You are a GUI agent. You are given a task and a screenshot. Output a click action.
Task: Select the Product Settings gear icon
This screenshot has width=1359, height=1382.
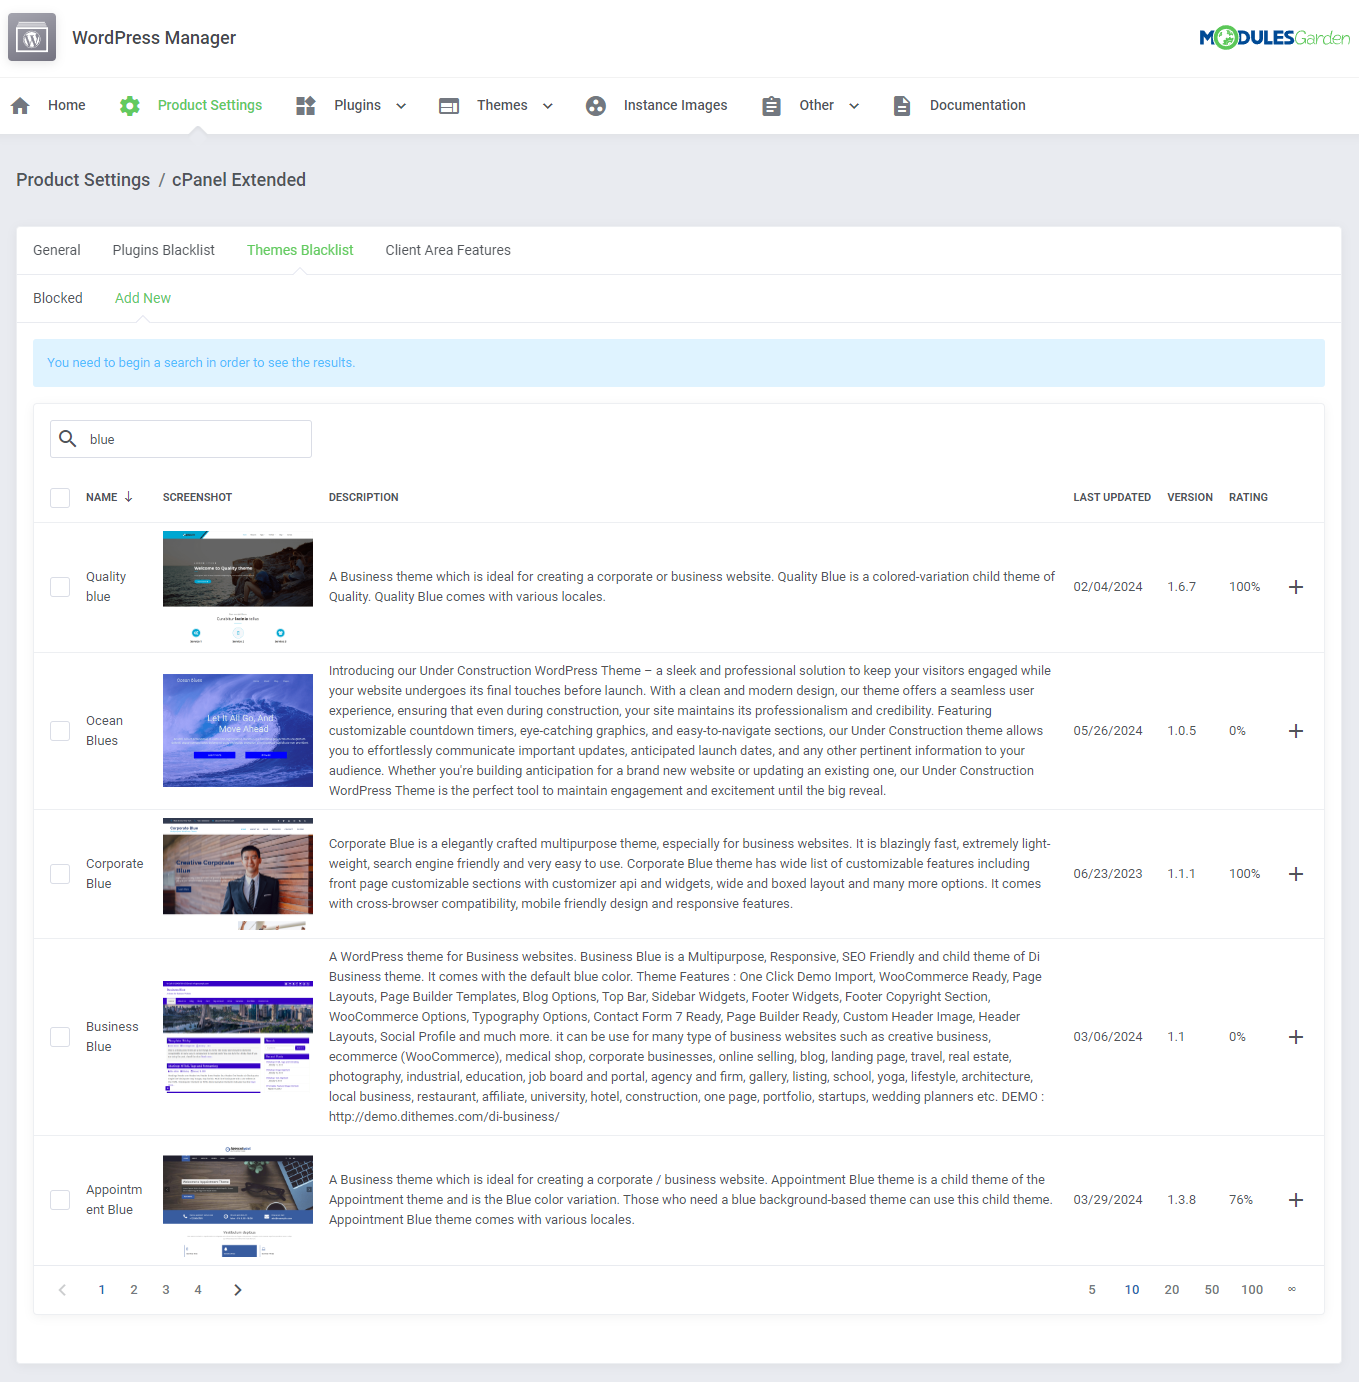[x=129, y=105]
